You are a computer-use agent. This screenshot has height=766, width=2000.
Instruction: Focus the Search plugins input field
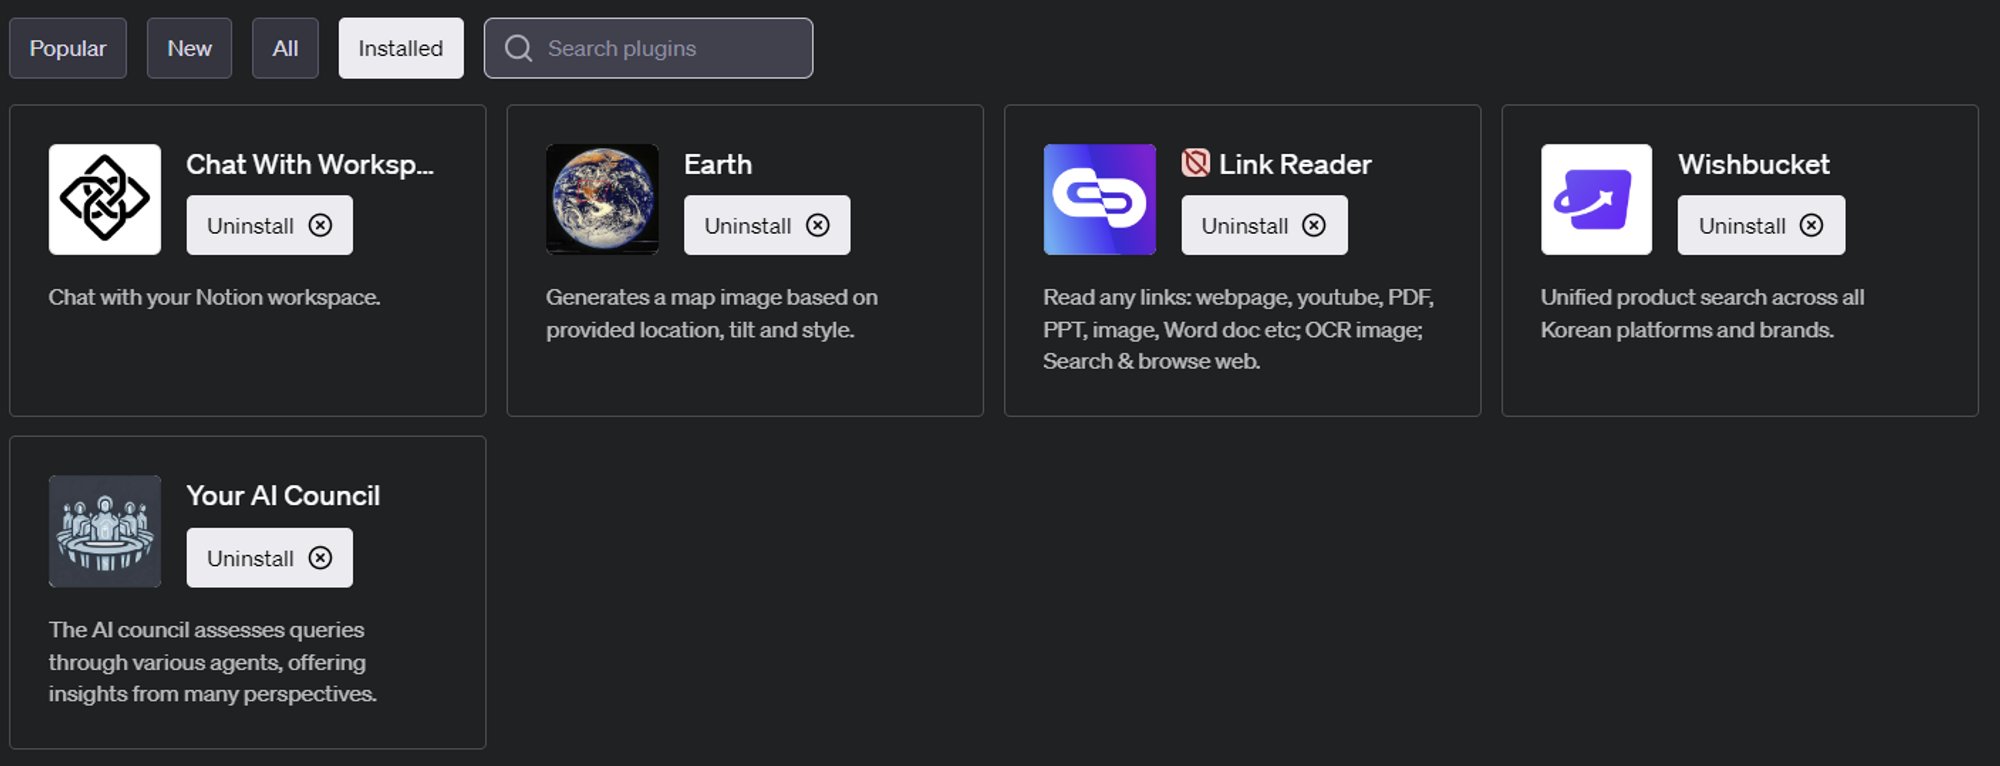click(648, 48)
